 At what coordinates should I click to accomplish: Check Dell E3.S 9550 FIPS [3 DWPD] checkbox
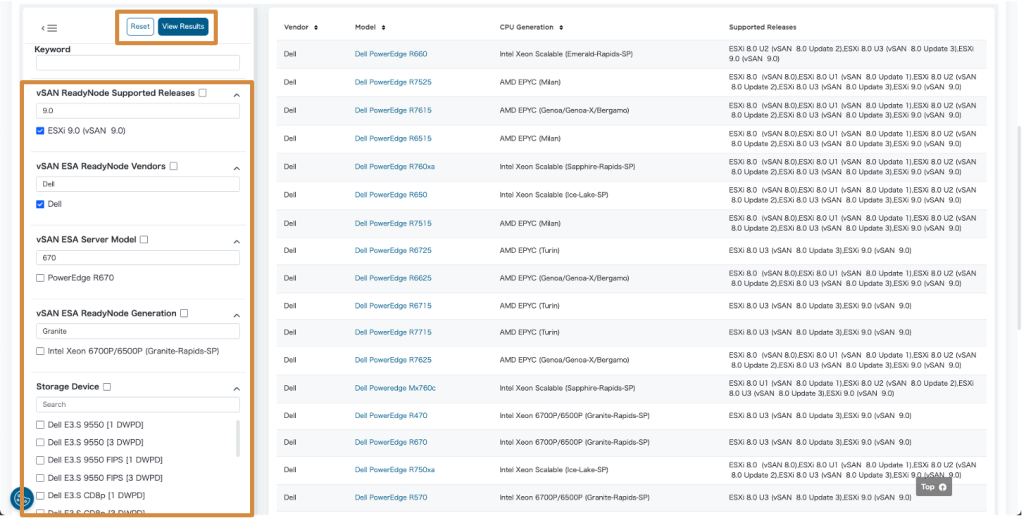tap(40, 478)
